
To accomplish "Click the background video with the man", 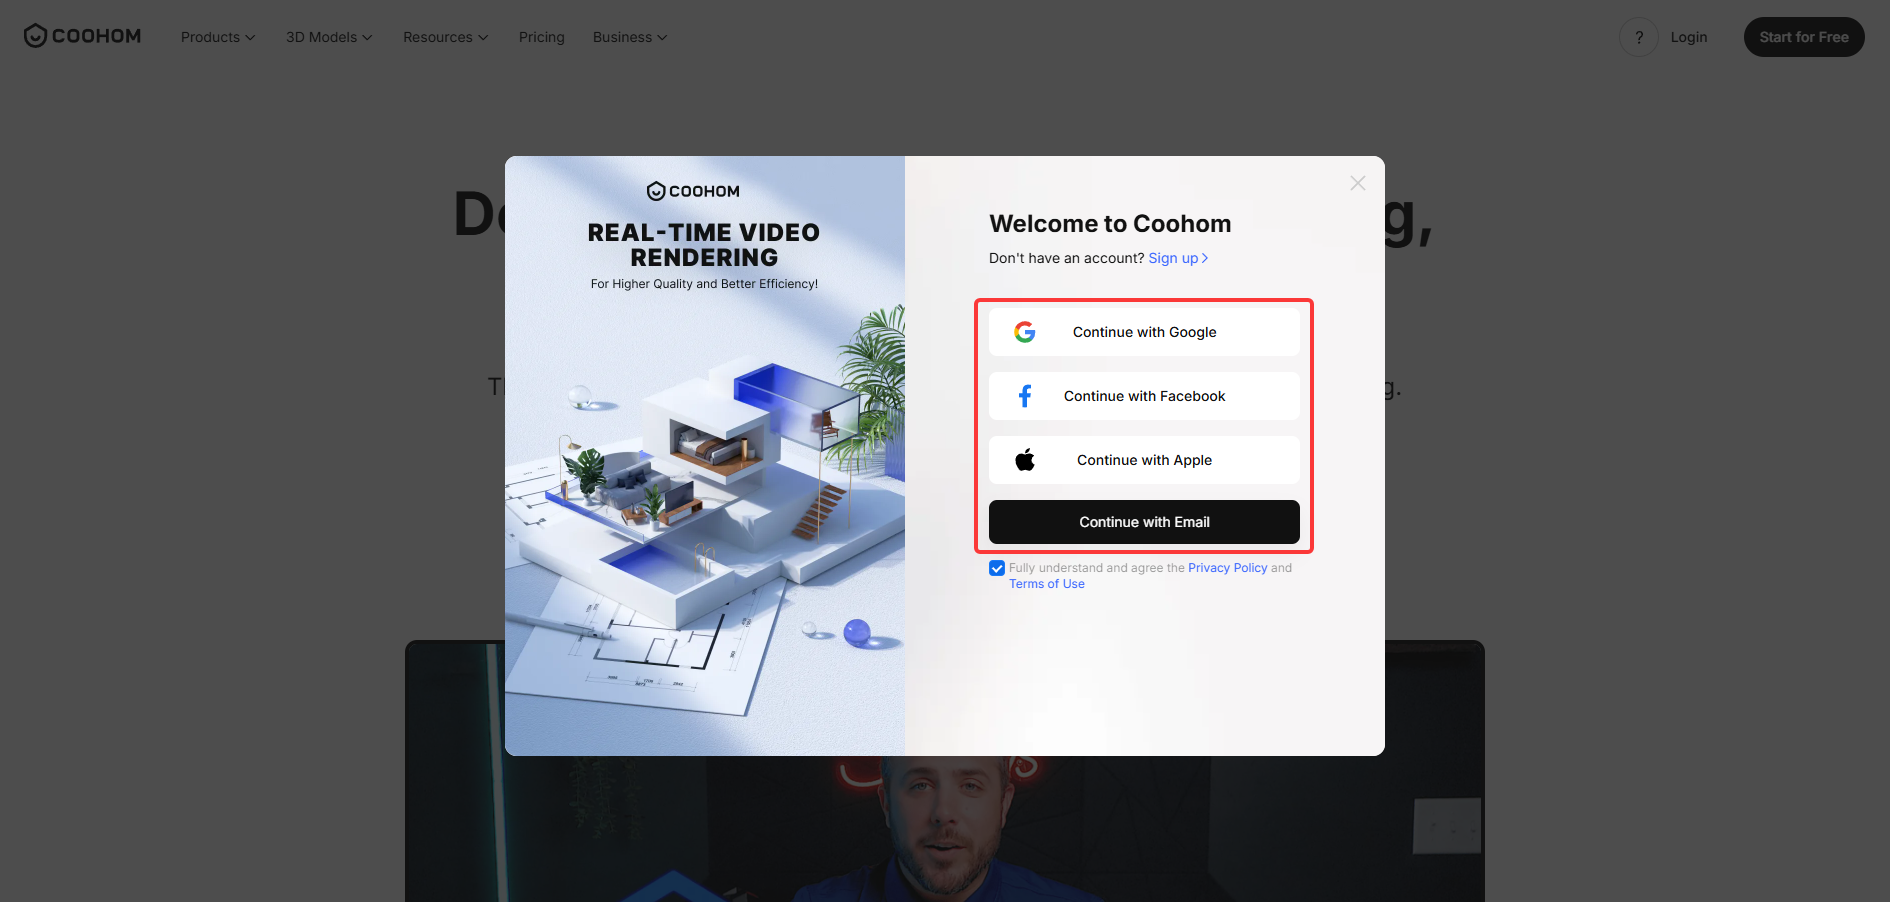I will 945,830.
